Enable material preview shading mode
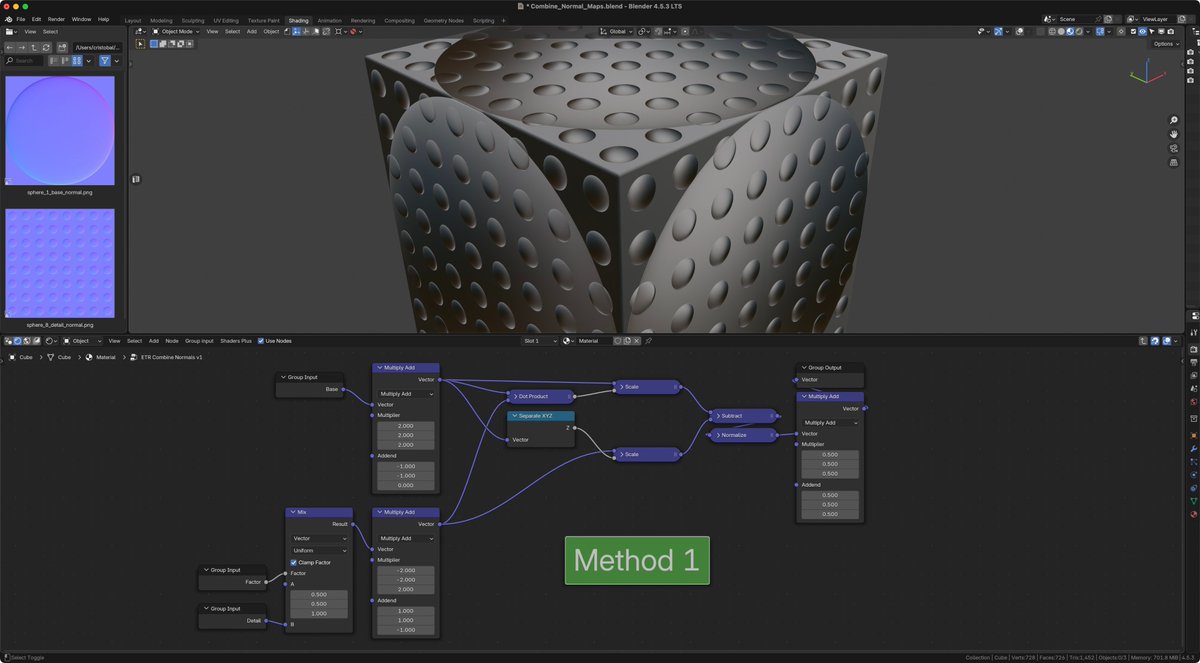The height and width of the screenshot is (663, 1200). coord(1070,31)
